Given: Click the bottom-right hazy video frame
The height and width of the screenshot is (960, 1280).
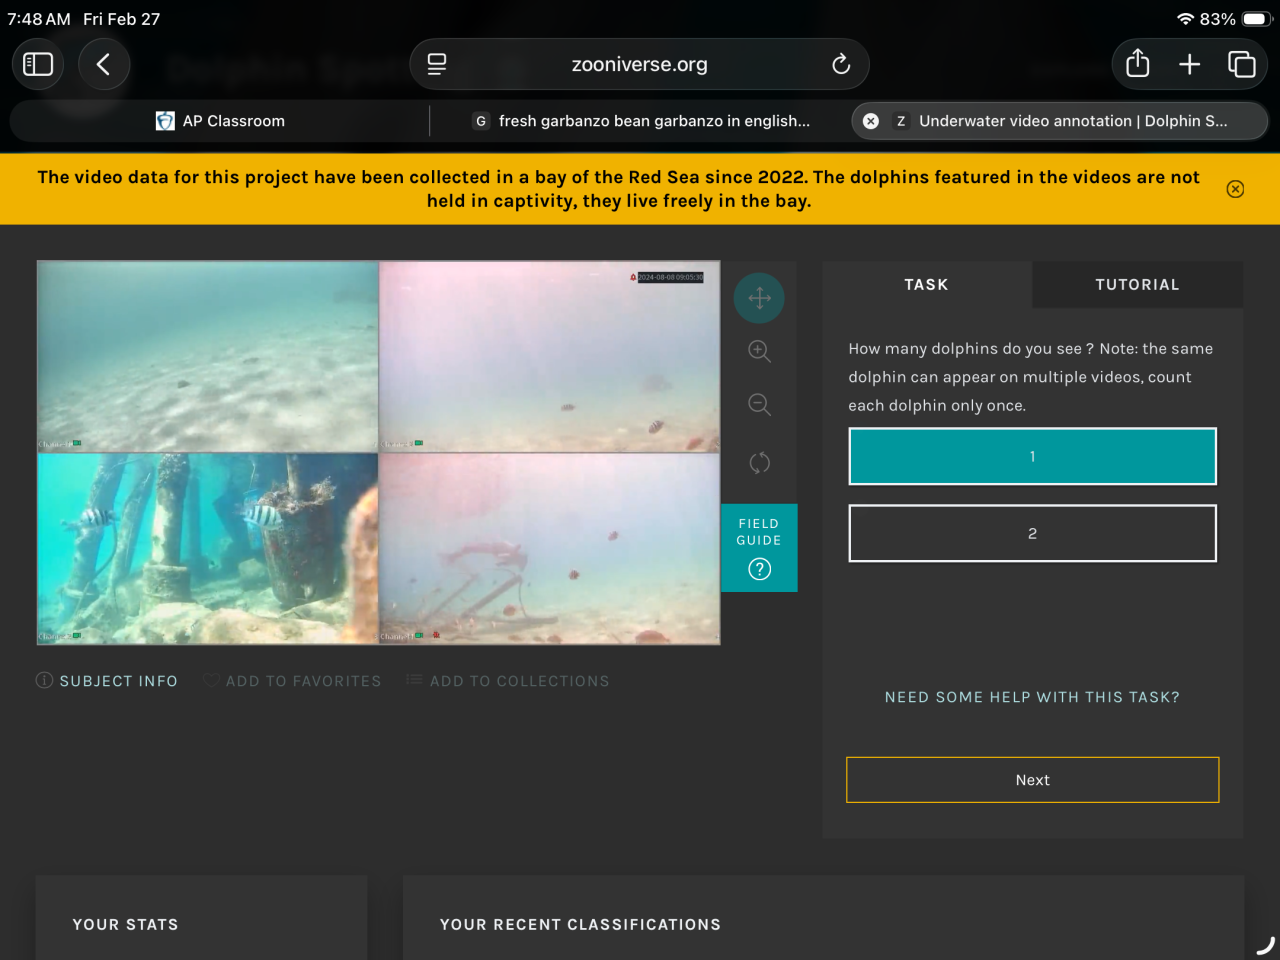Looking at the screenshot, I should [x=550, y=549].
